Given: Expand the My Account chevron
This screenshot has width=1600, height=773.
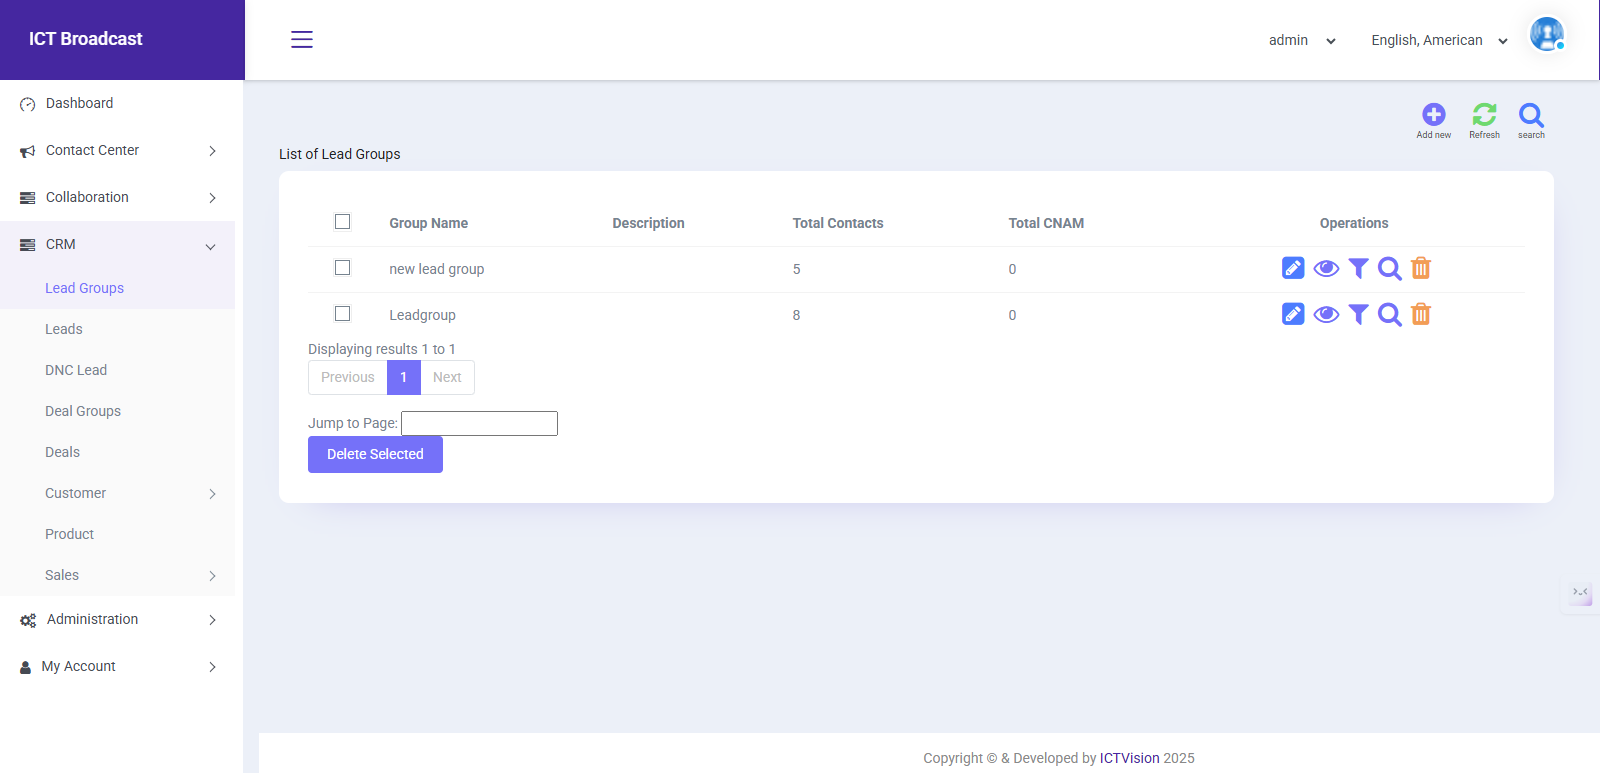Looking at the screenshot, I should coord(212,667).
